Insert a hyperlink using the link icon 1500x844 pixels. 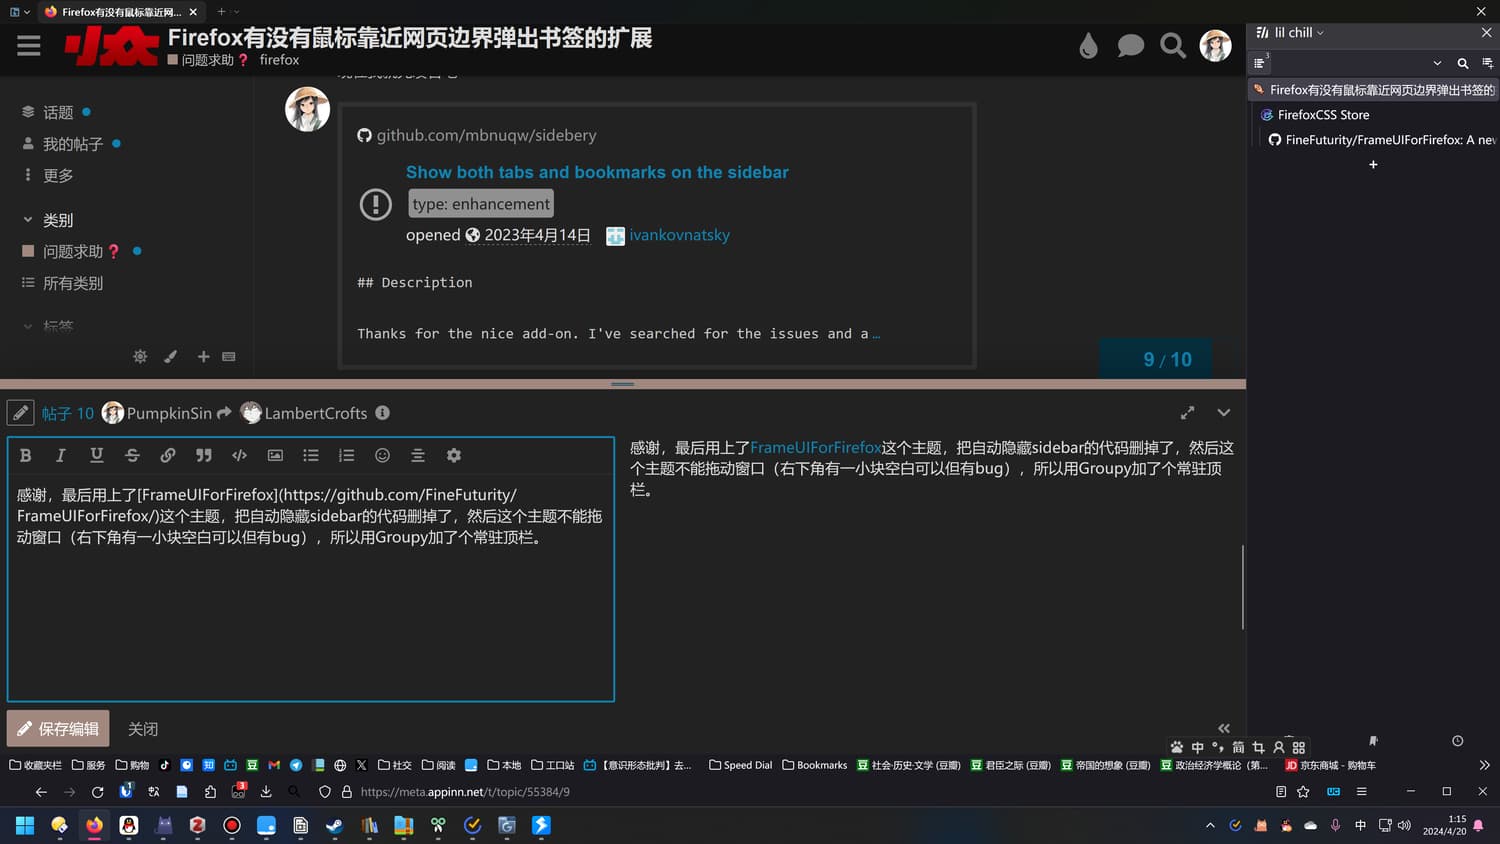coord(168,455)
